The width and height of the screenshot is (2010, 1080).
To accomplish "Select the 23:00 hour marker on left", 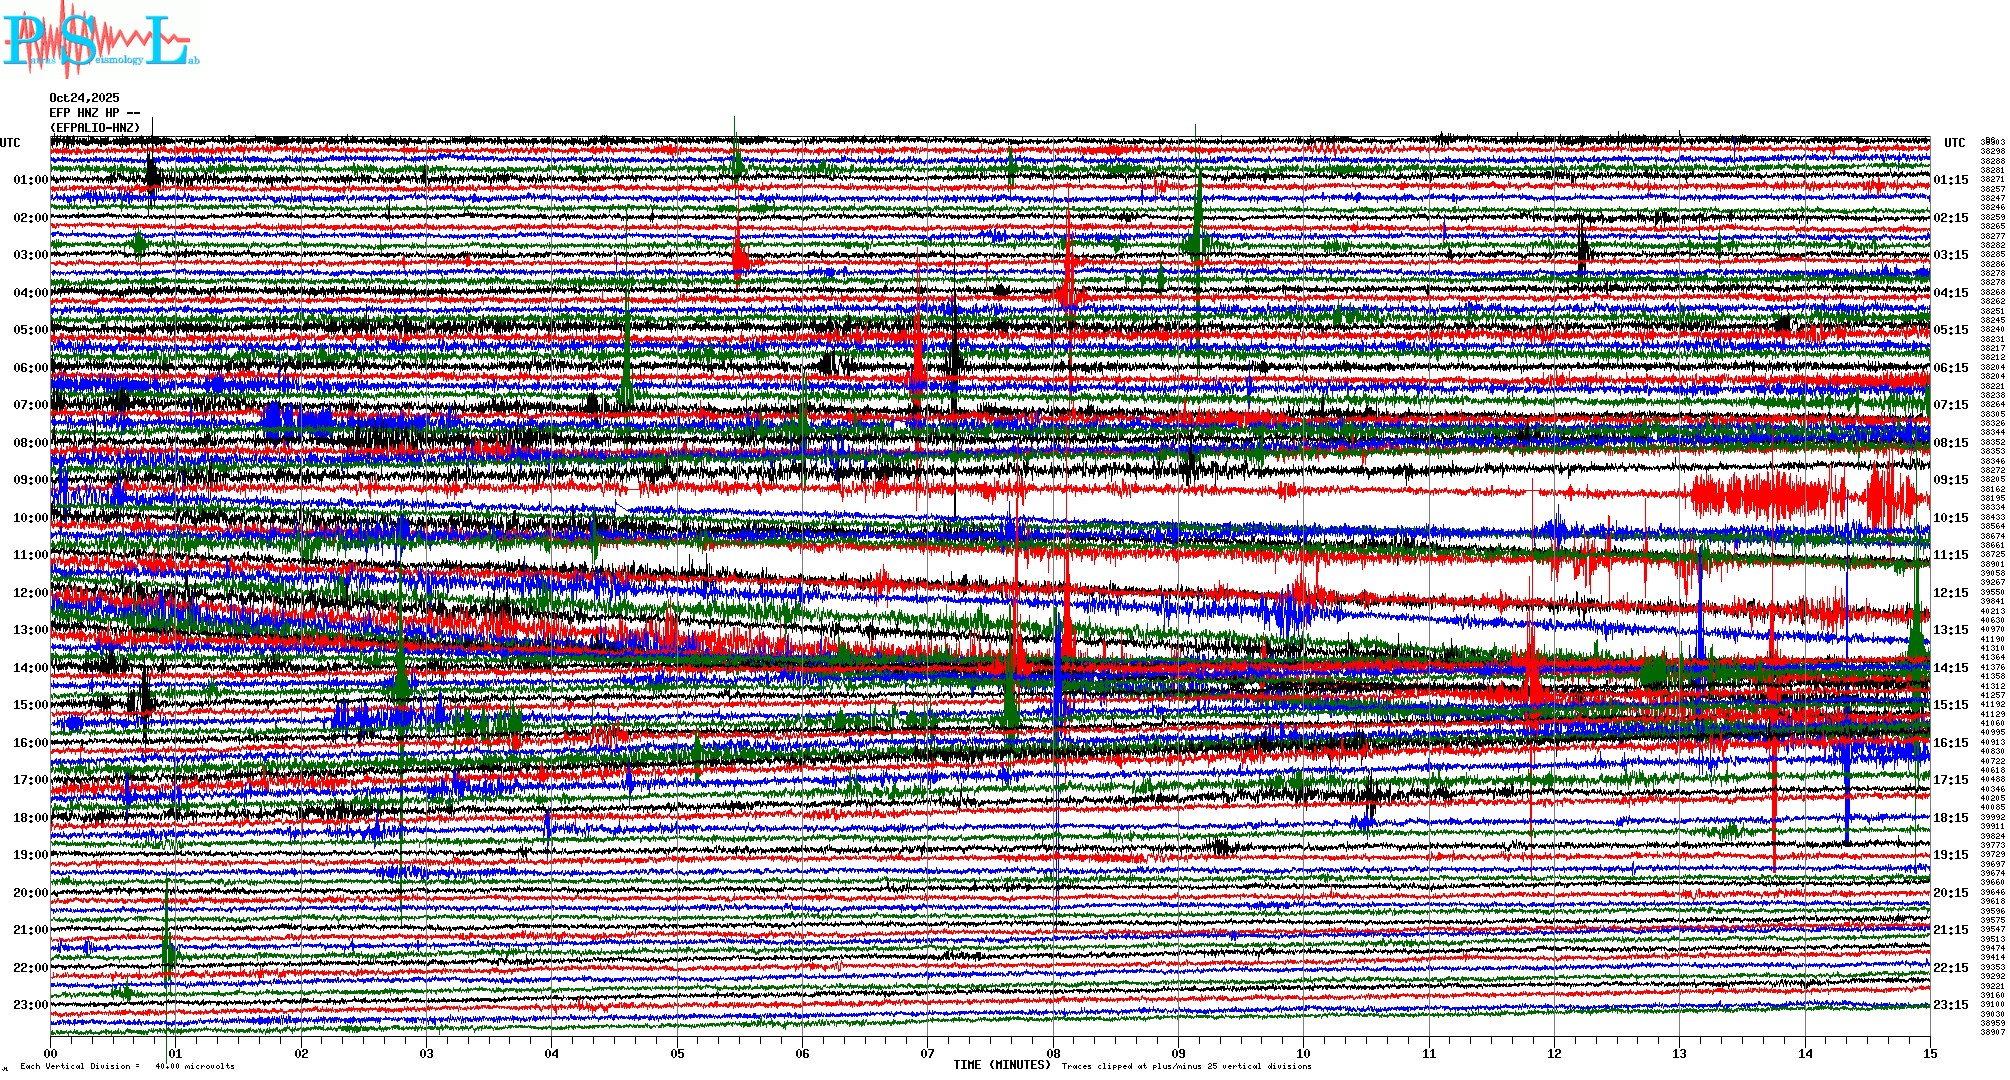I will [30, 1005].
